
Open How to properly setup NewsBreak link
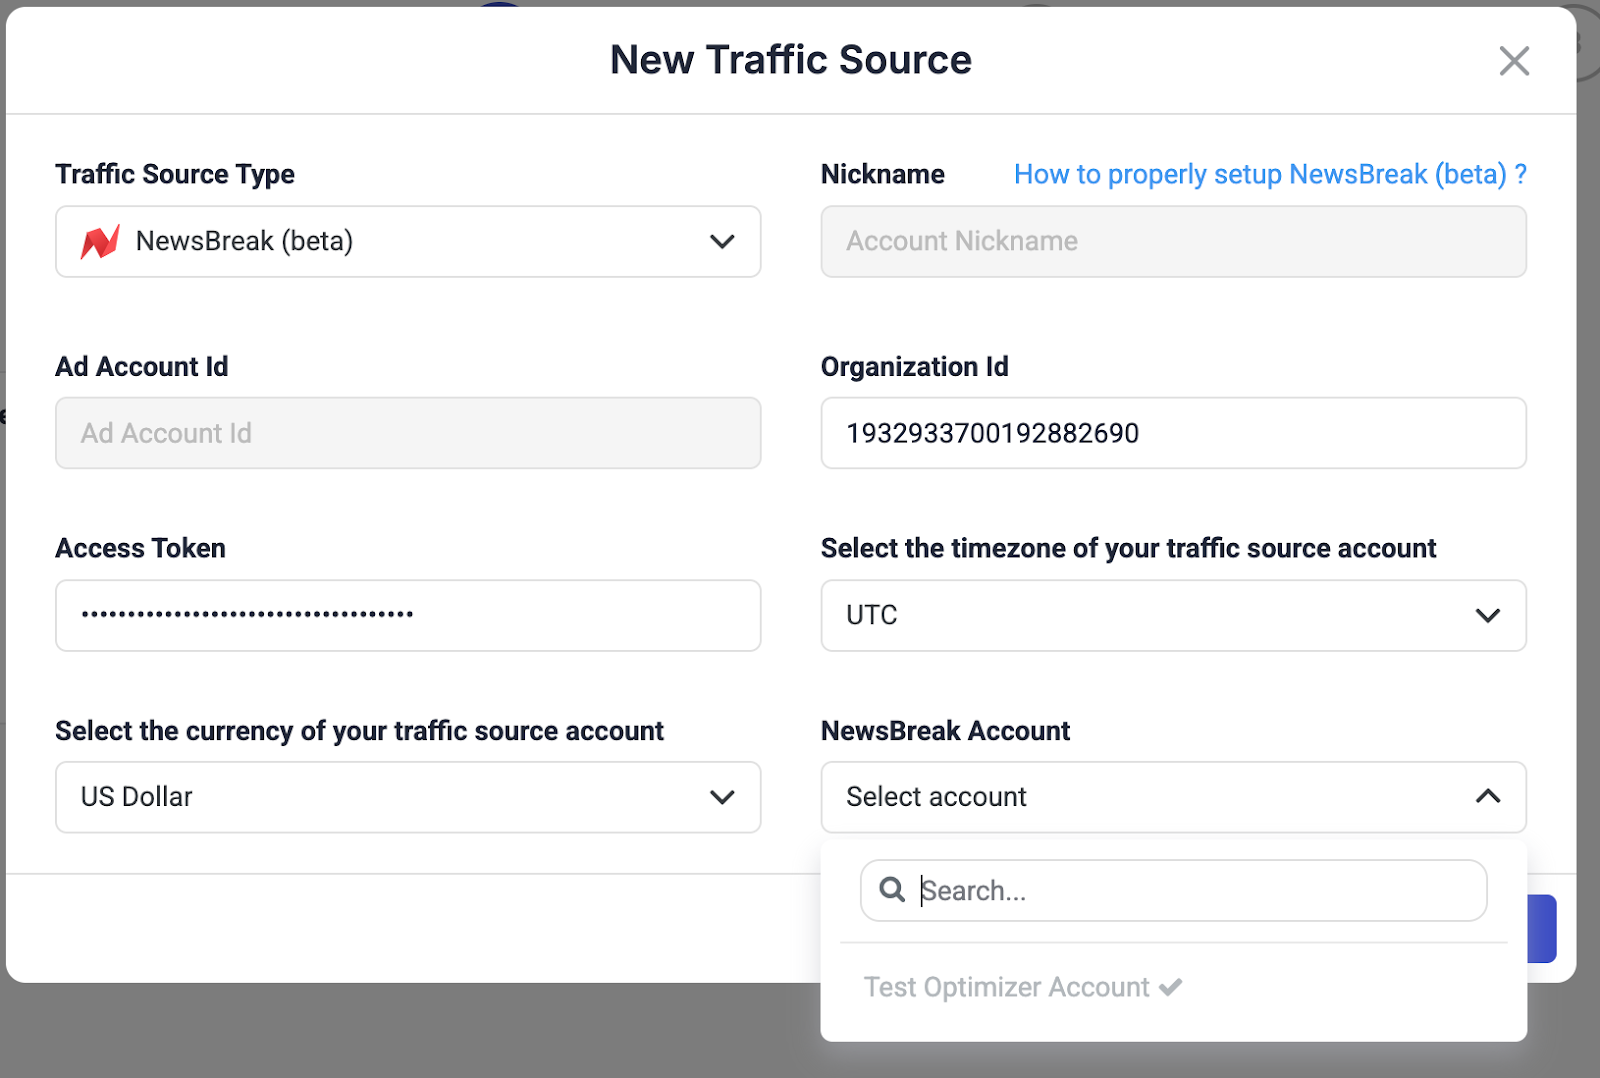1270,174
